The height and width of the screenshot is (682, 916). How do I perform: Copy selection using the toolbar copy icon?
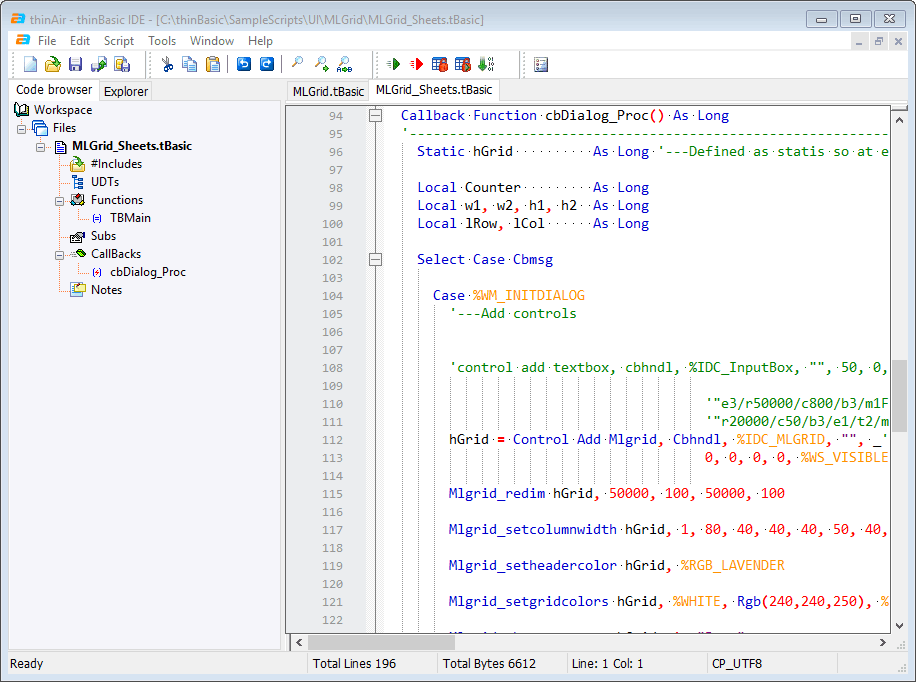coord(190,64)
